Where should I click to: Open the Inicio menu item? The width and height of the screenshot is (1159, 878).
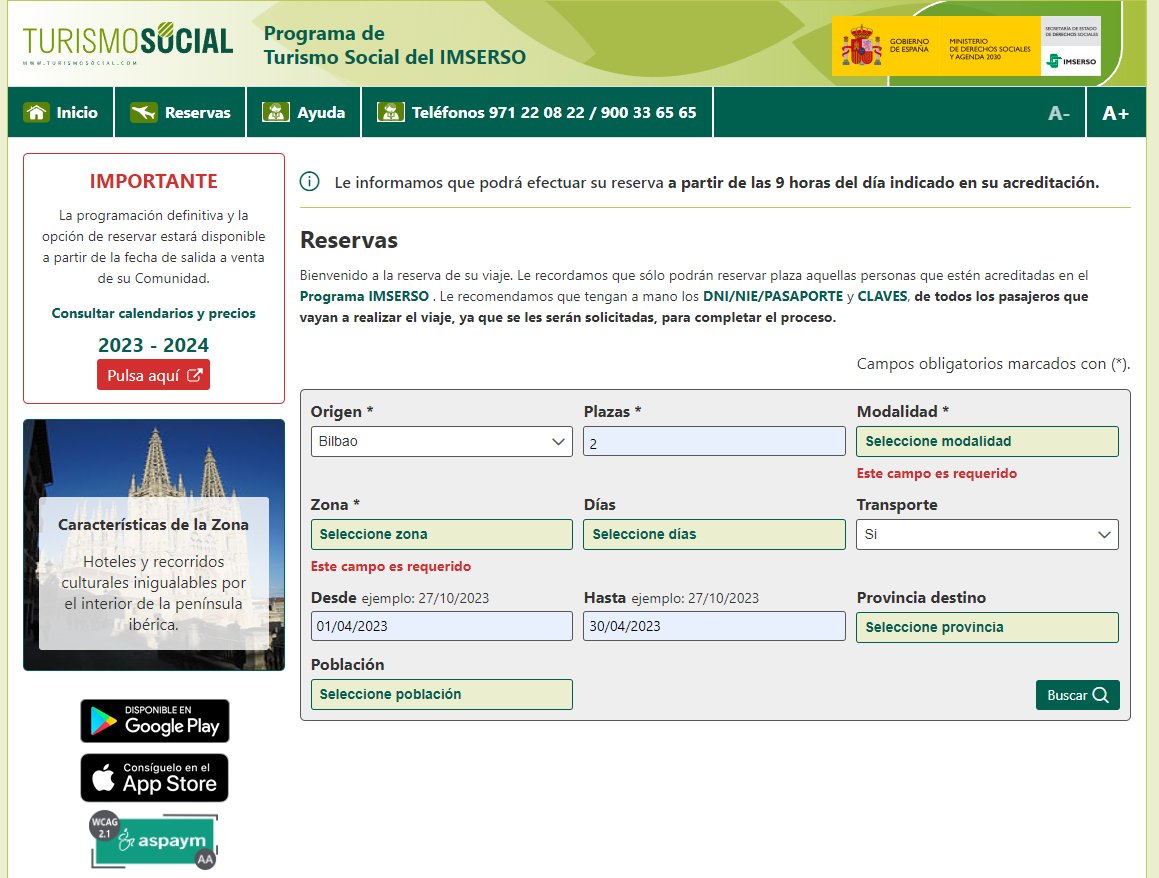[61, 112]
